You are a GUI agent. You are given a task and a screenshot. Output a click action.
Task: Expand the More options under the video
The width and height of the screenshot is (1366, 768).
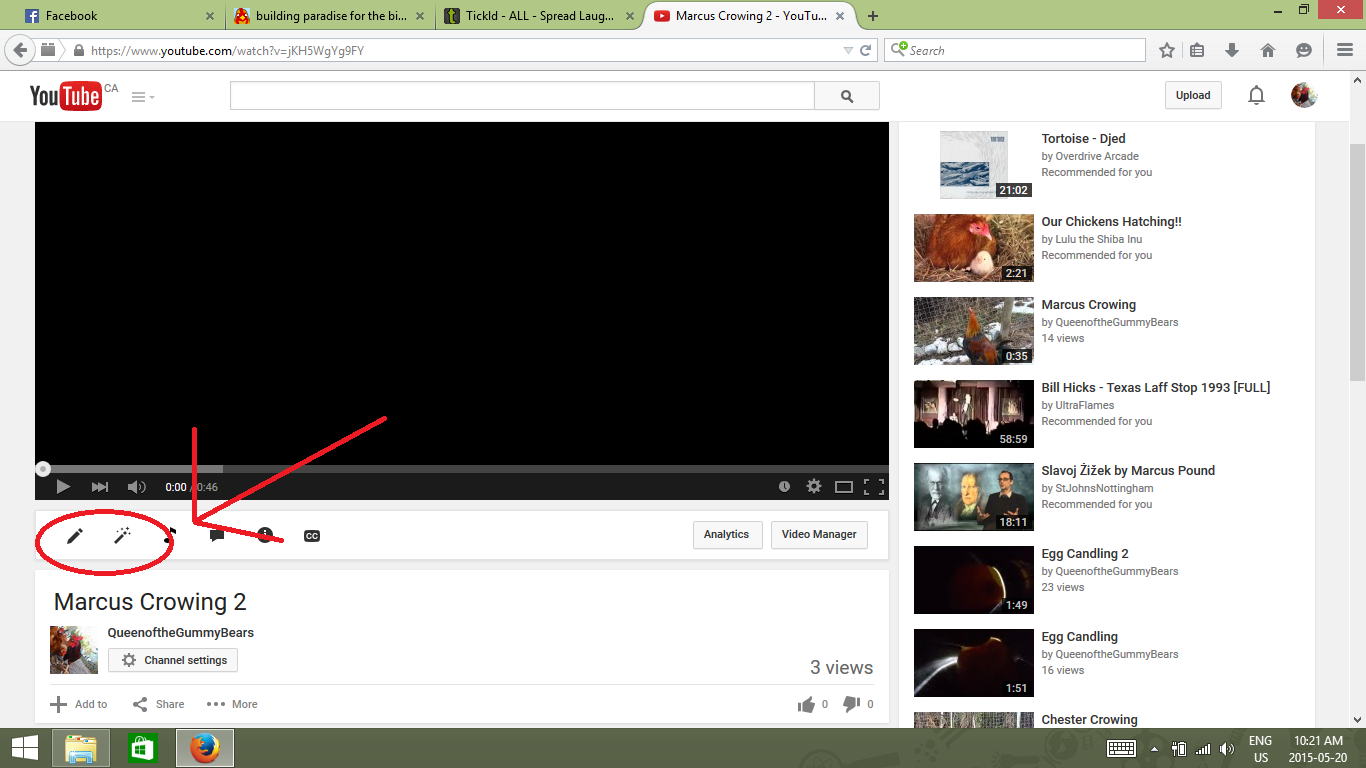[x=232, y=704]
